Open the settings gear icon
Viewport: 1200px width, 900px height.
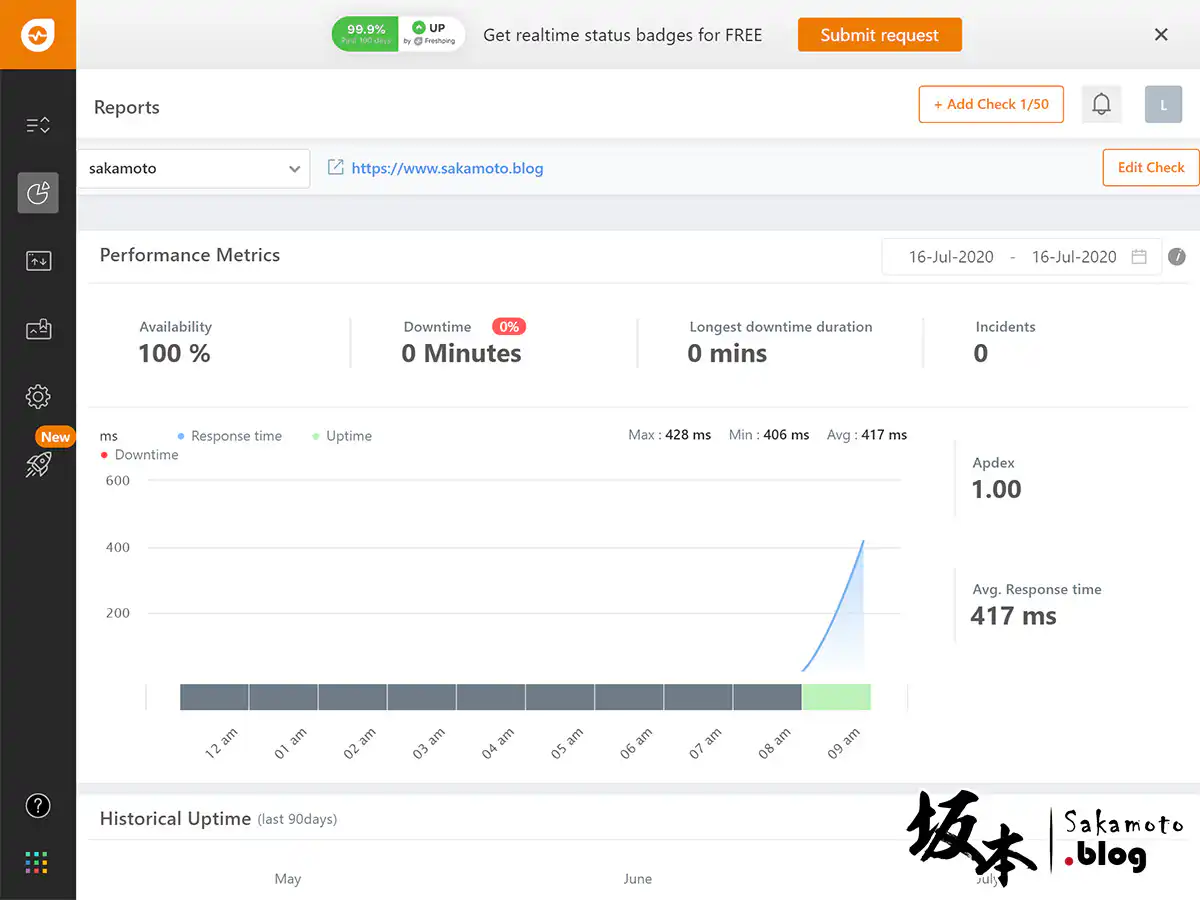click(38, 397)
